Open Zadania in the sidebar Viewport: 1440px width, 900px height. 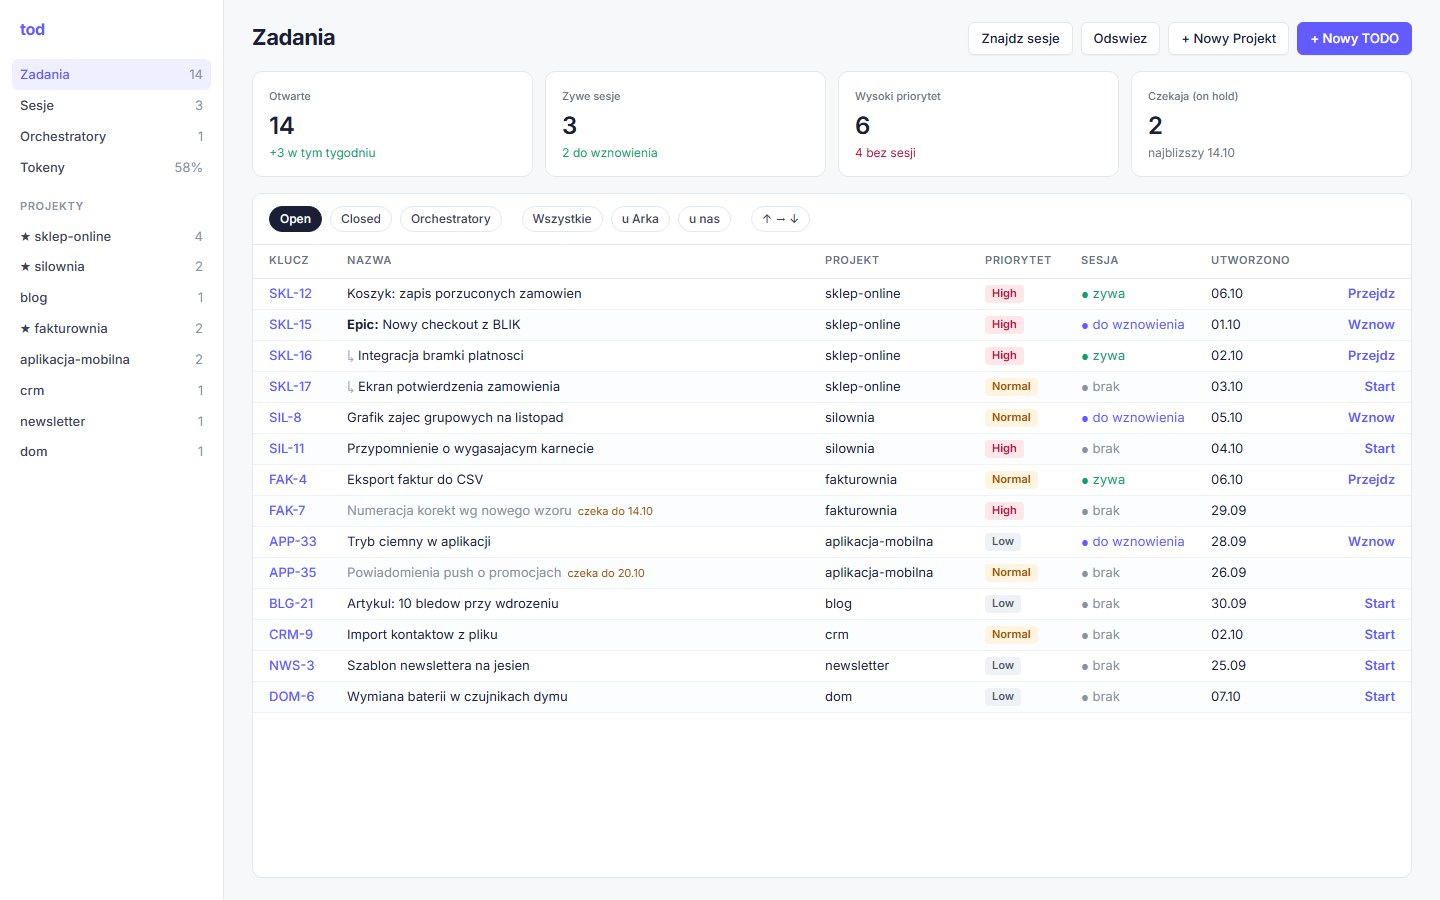(x=111, y=74)
